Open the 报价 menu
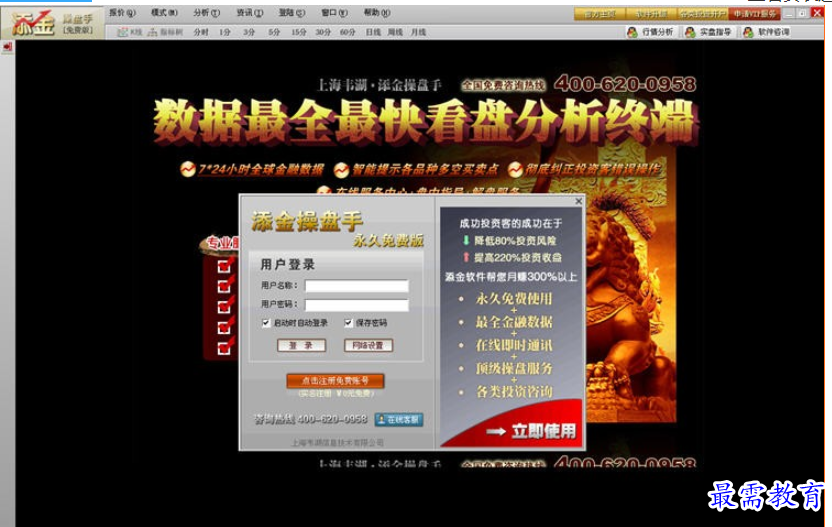The image size is (832, 527). [122, 13]
